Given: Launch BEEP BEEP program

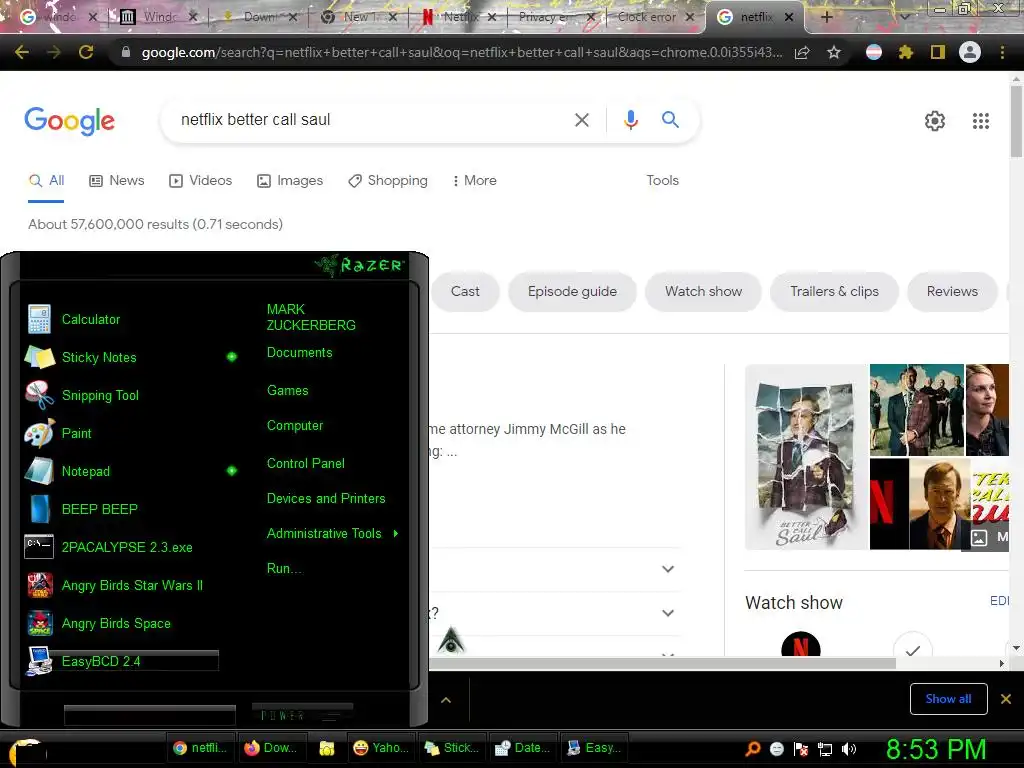Looking at the screenshot, I should pyautogui.click(x=99, y=509).
